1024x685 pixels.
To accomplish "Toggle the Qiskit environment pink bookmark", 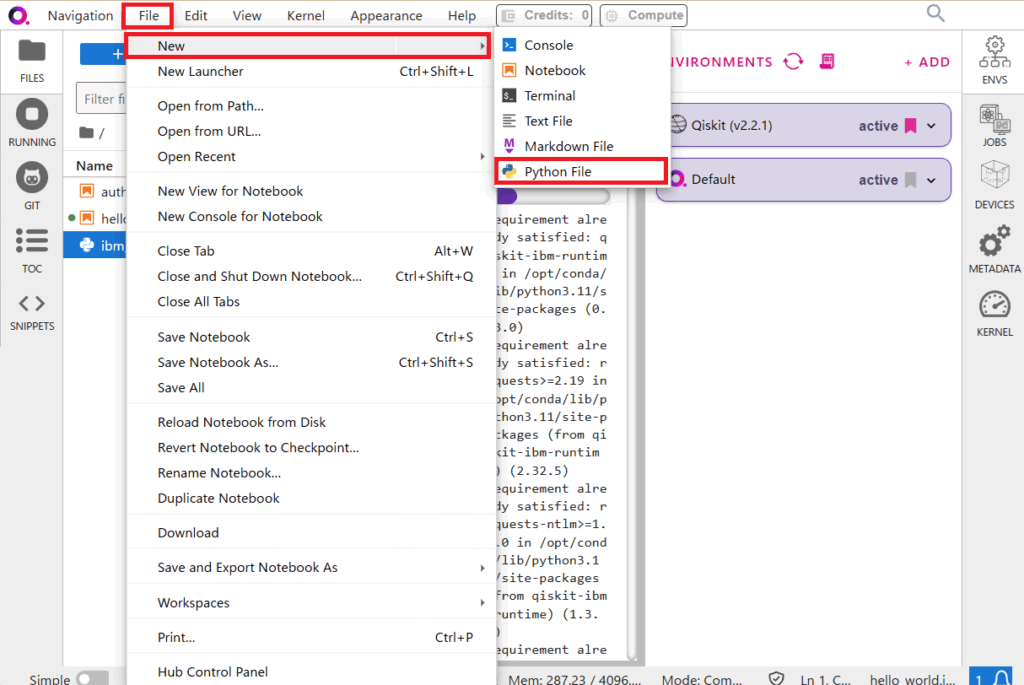I will [910, 126].
